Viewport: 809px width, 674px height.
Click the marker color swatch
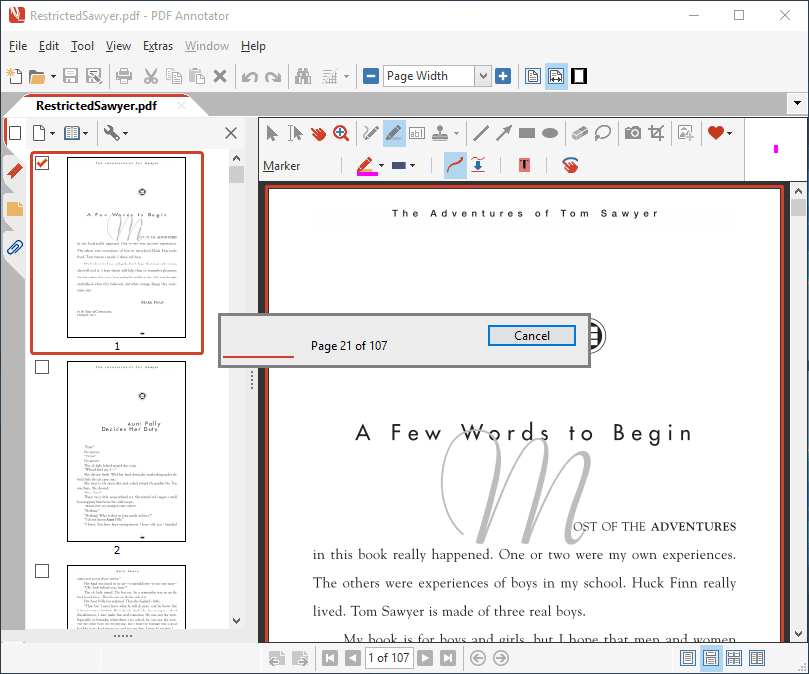coord(366,166)
